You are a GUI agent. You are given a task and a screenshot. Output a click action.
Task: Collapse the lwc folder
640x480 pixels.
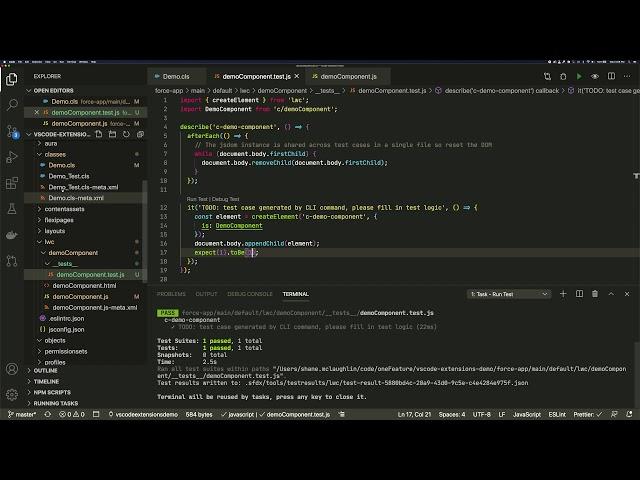click(47, 242)
